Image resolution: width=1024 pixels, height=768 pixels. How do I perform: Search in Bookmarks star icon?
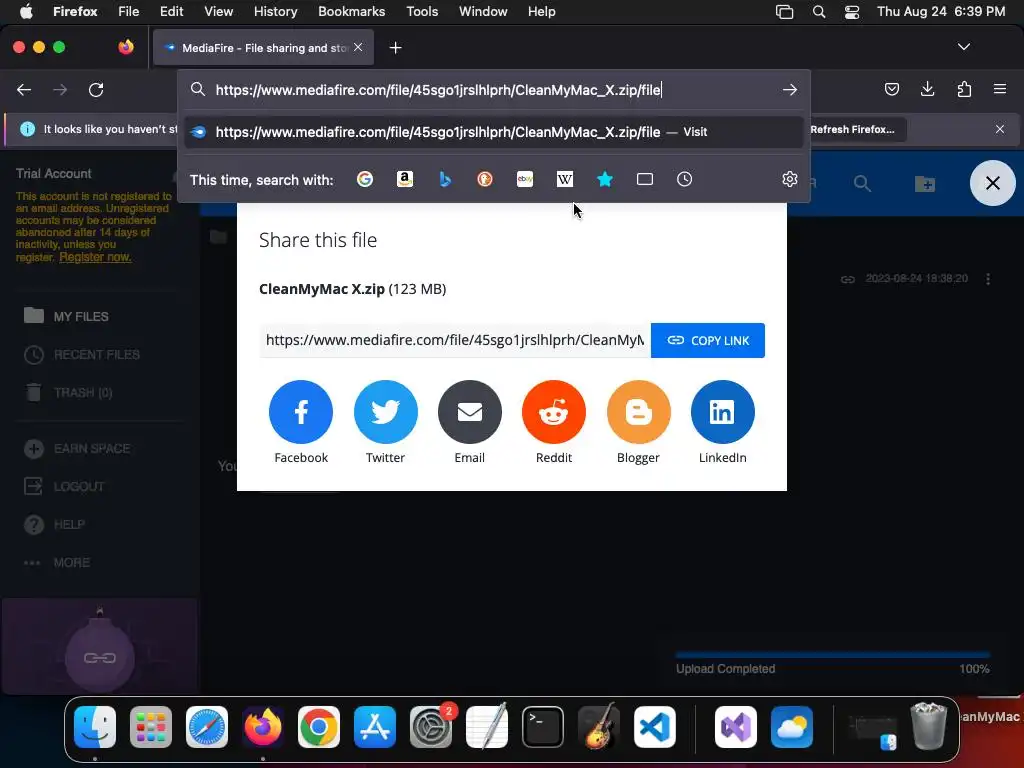point(605,179)
